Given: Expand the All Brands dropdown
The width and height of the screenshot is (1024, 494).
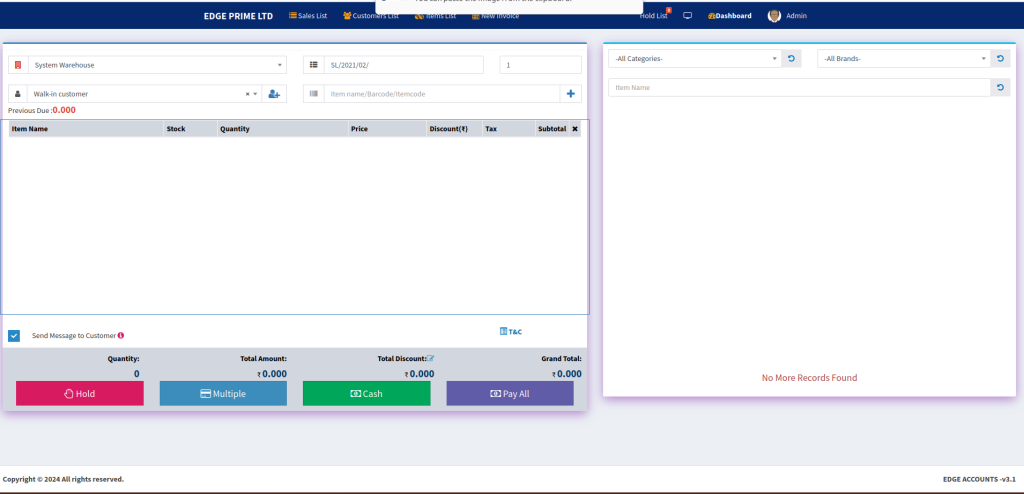Looking at the screenshot, I should click(x=902, y=59).
